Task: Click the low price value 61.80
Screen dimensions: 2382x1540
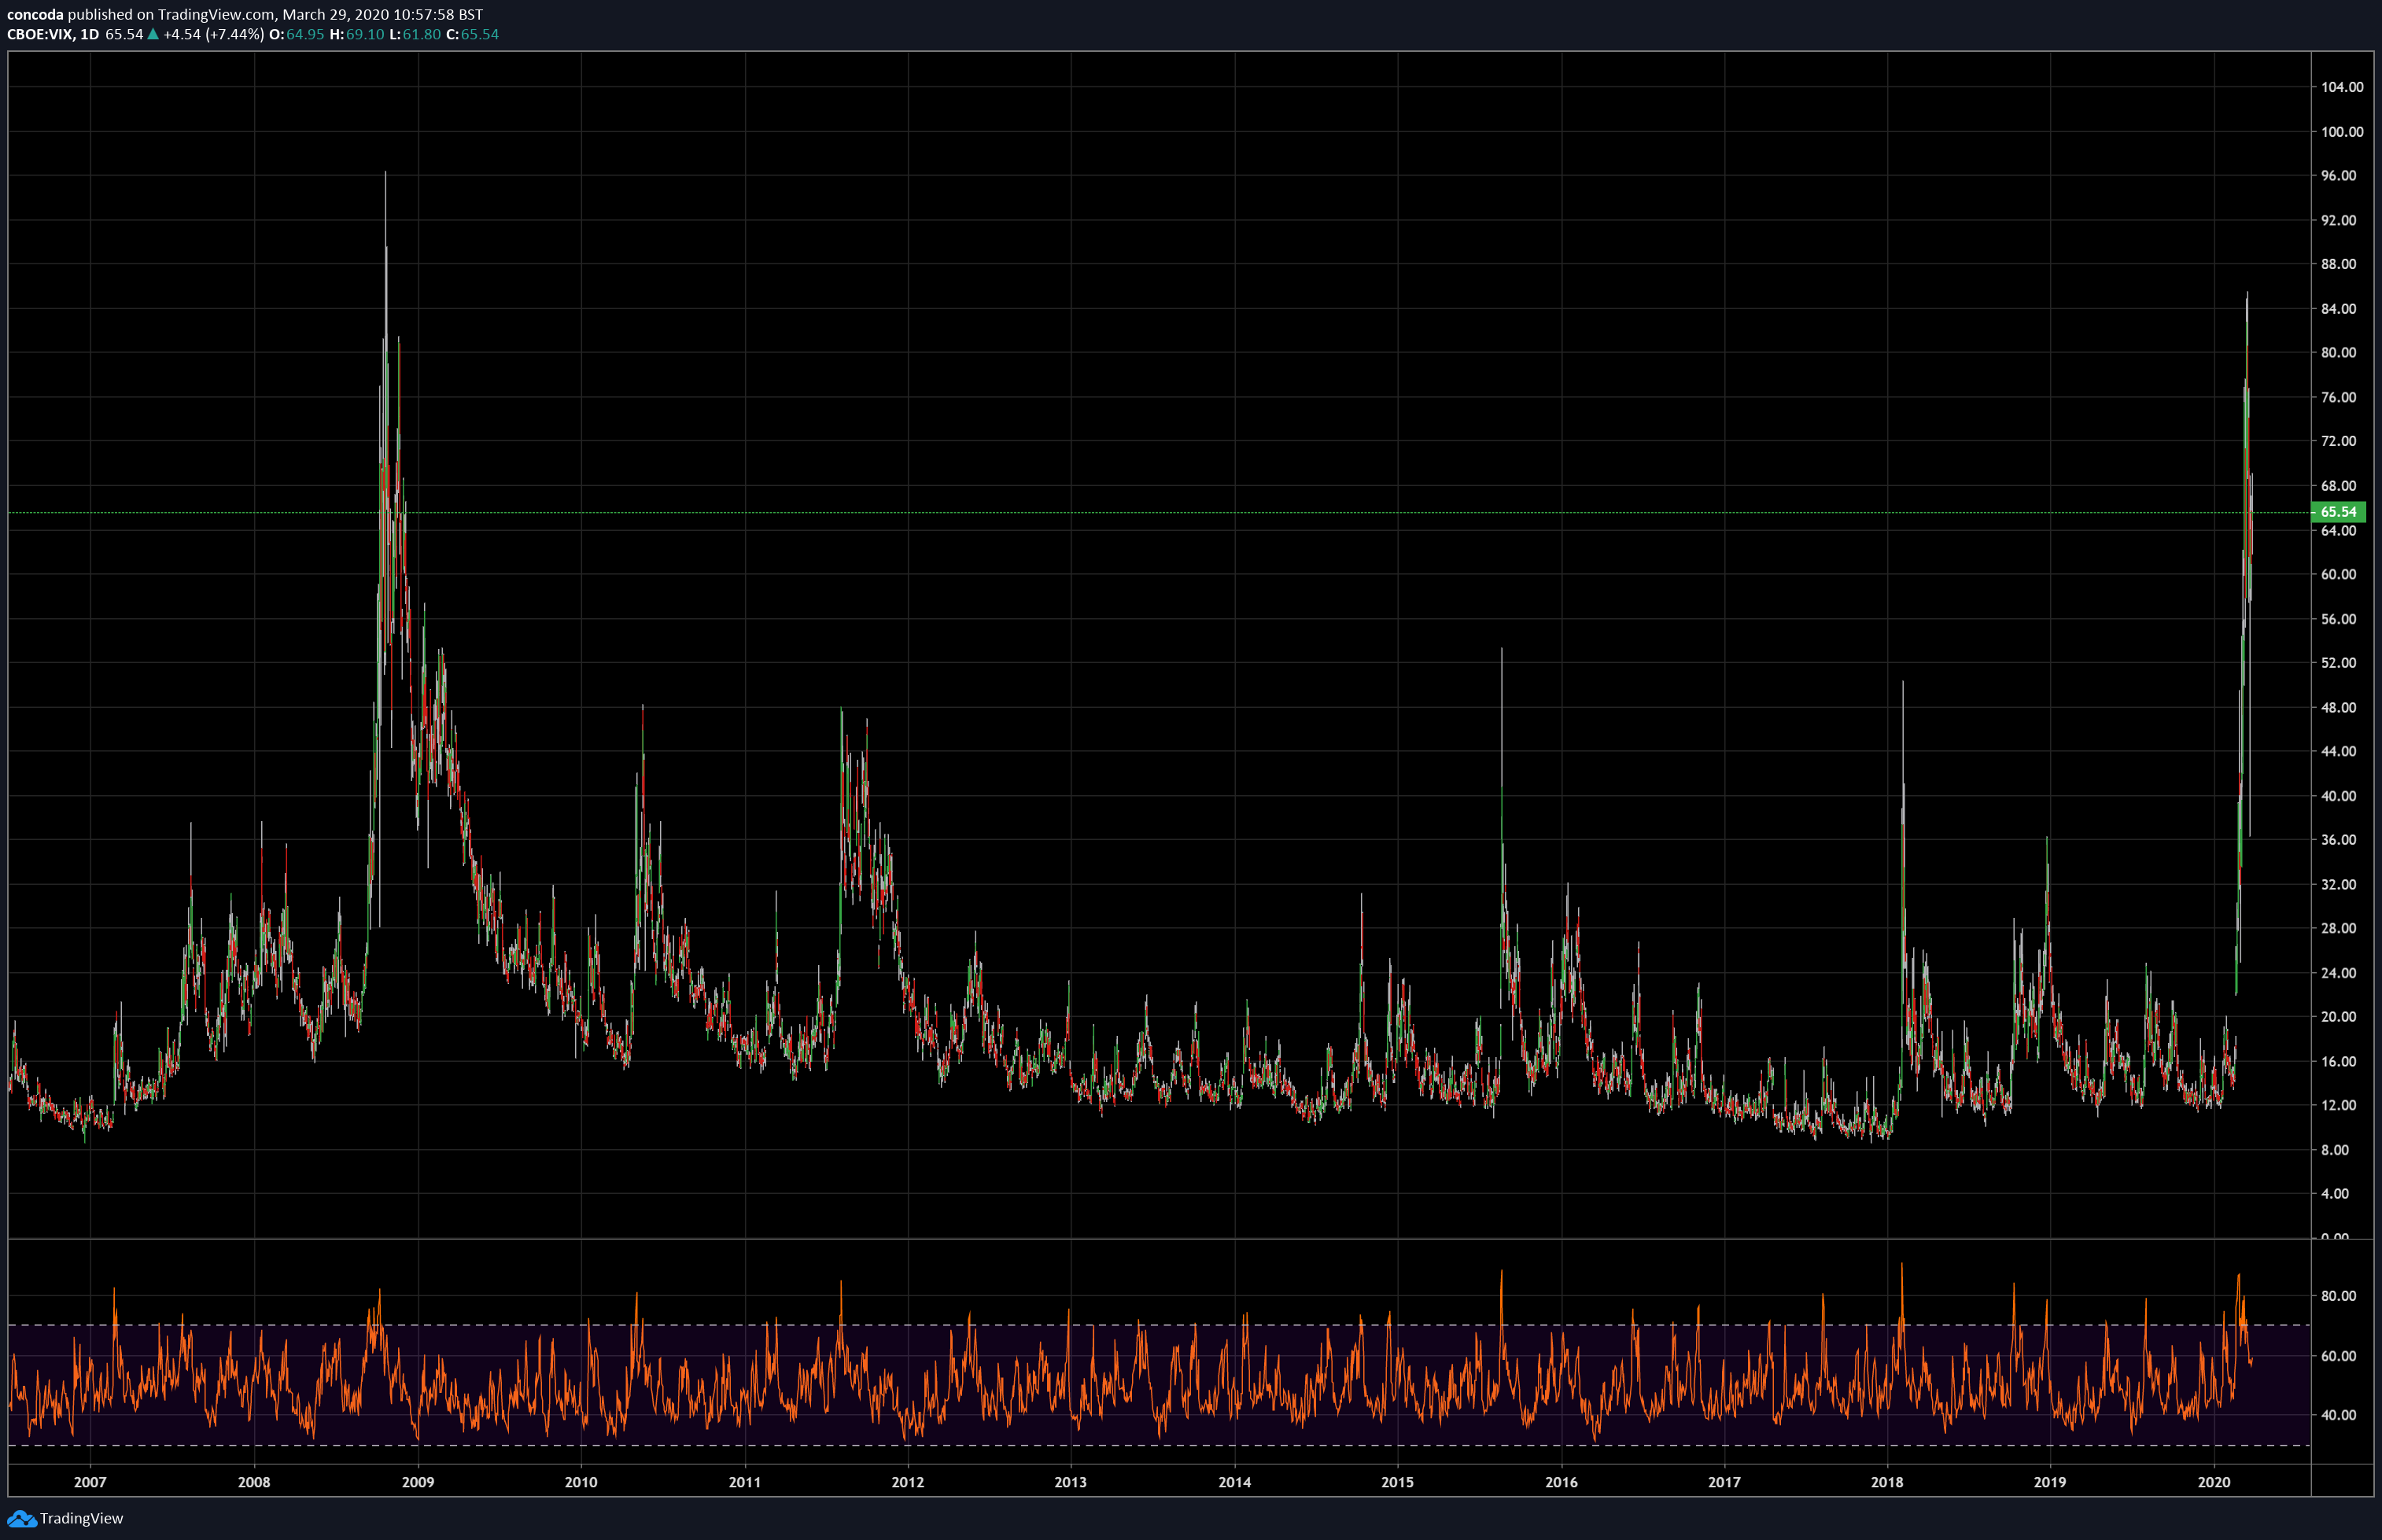Action: click(x=421, y=35)
